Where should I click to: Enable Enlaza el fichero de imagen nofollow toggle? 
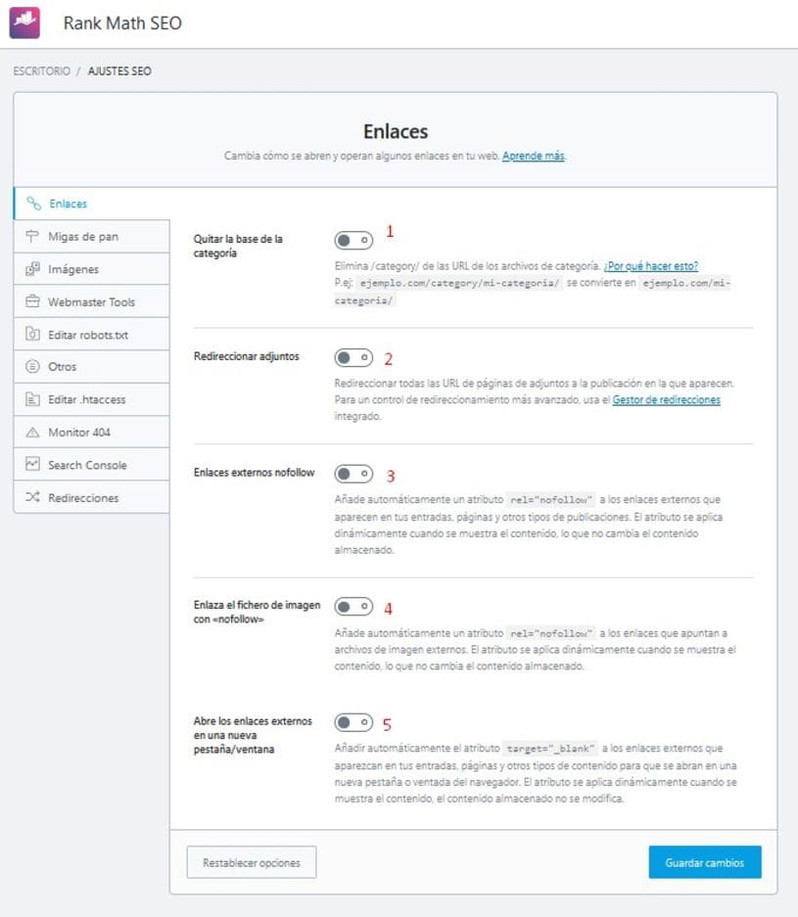point(354,607)
